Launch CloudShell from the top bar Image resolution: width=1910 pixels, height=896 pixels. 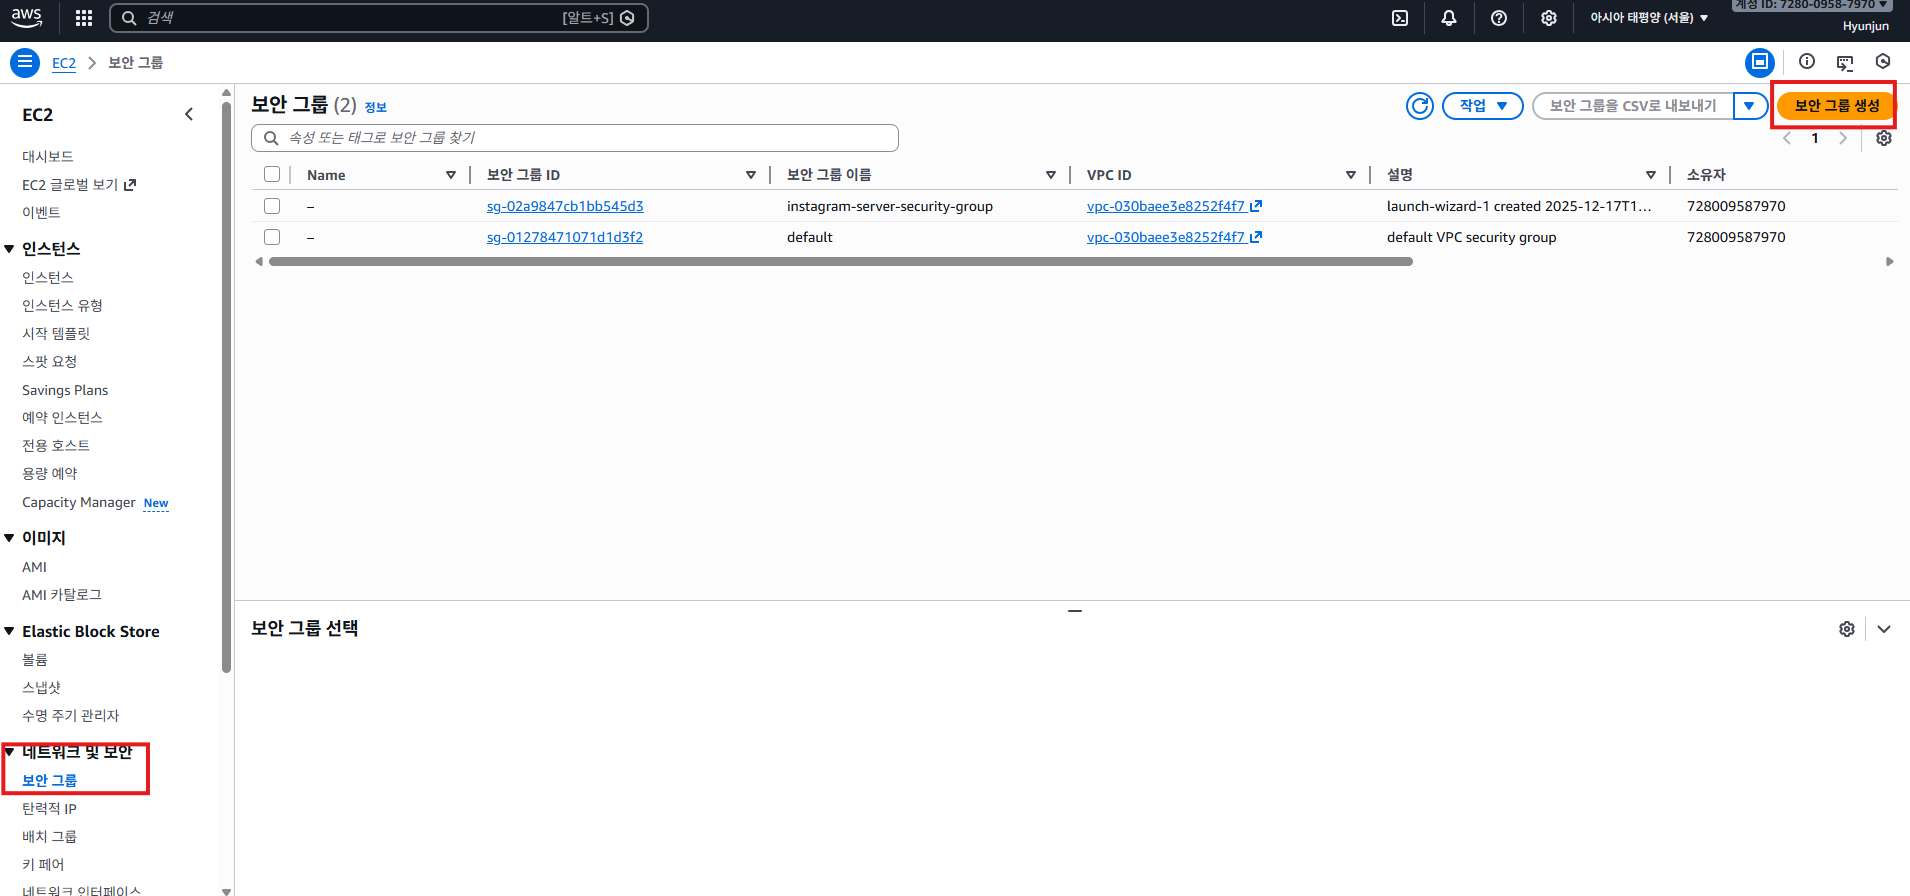[x=1400, y=18]
